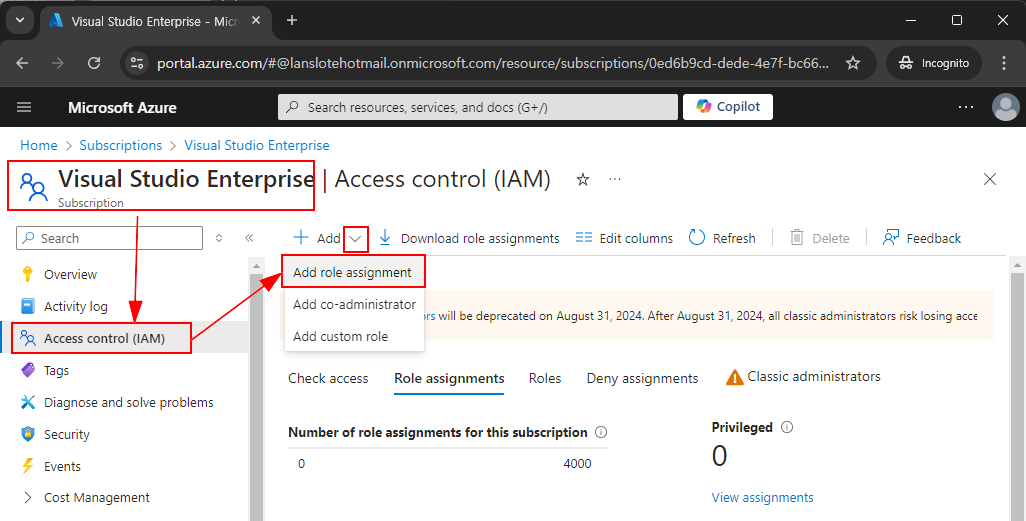Open Edit columns

[624, 238]
